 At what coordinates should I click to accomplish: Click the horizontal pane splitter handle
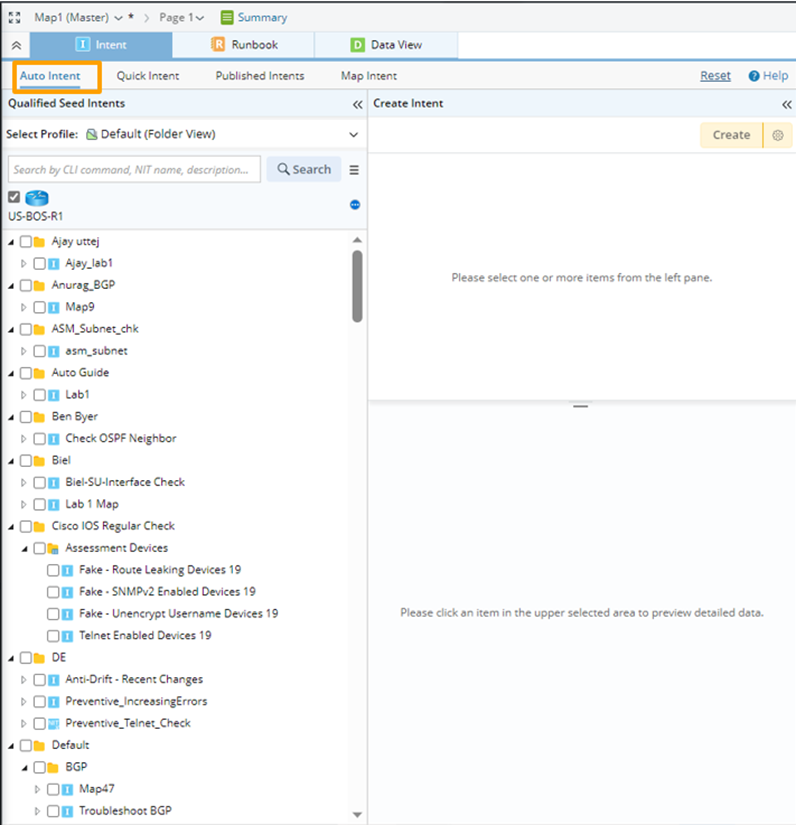pyautogui.click(x=580, y=406)
